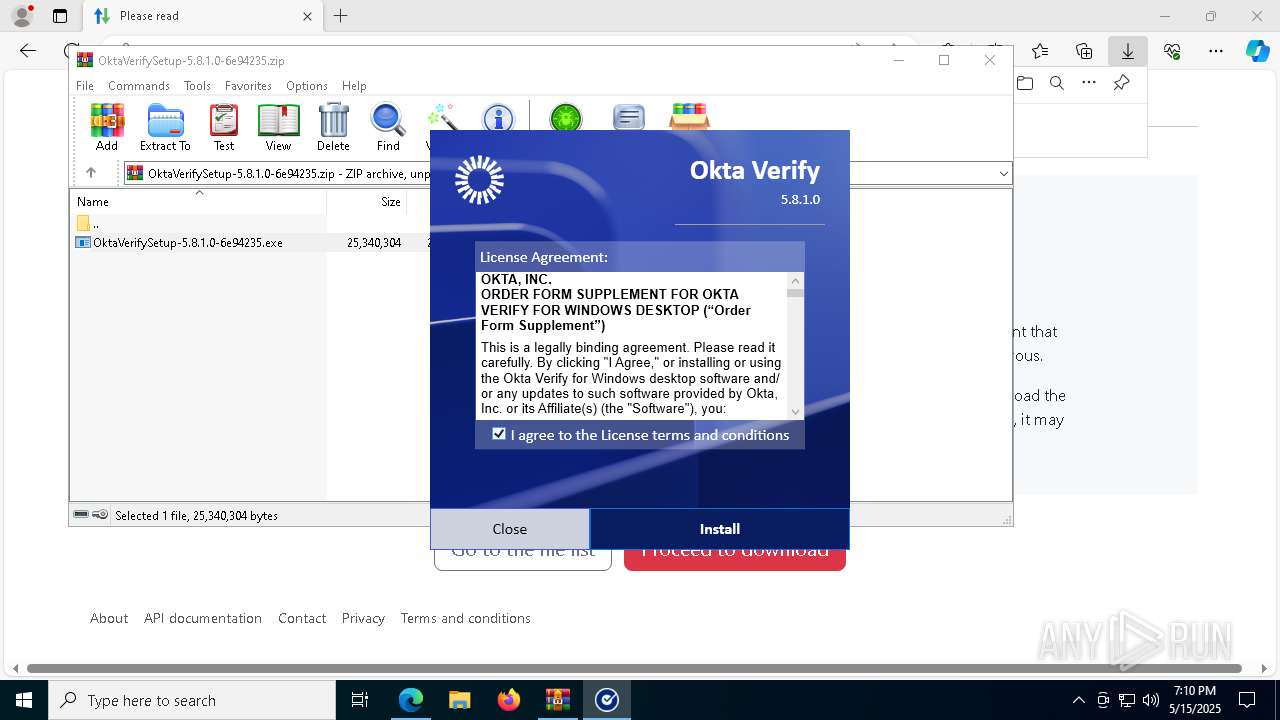The height and width of the screenshot is (720, 1280).
Task: Click the Delete trash icon
Action: coord(333,127)
